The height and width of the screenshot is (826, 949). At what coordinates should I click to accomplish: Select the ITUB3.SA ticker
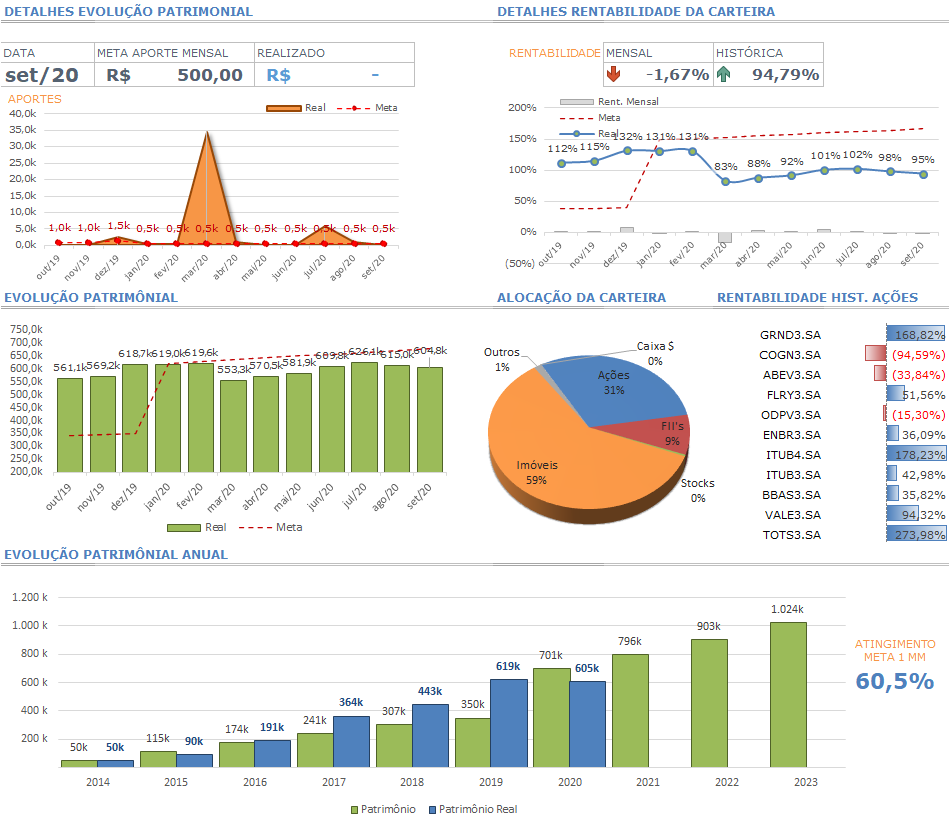click(x=793, y=475)
